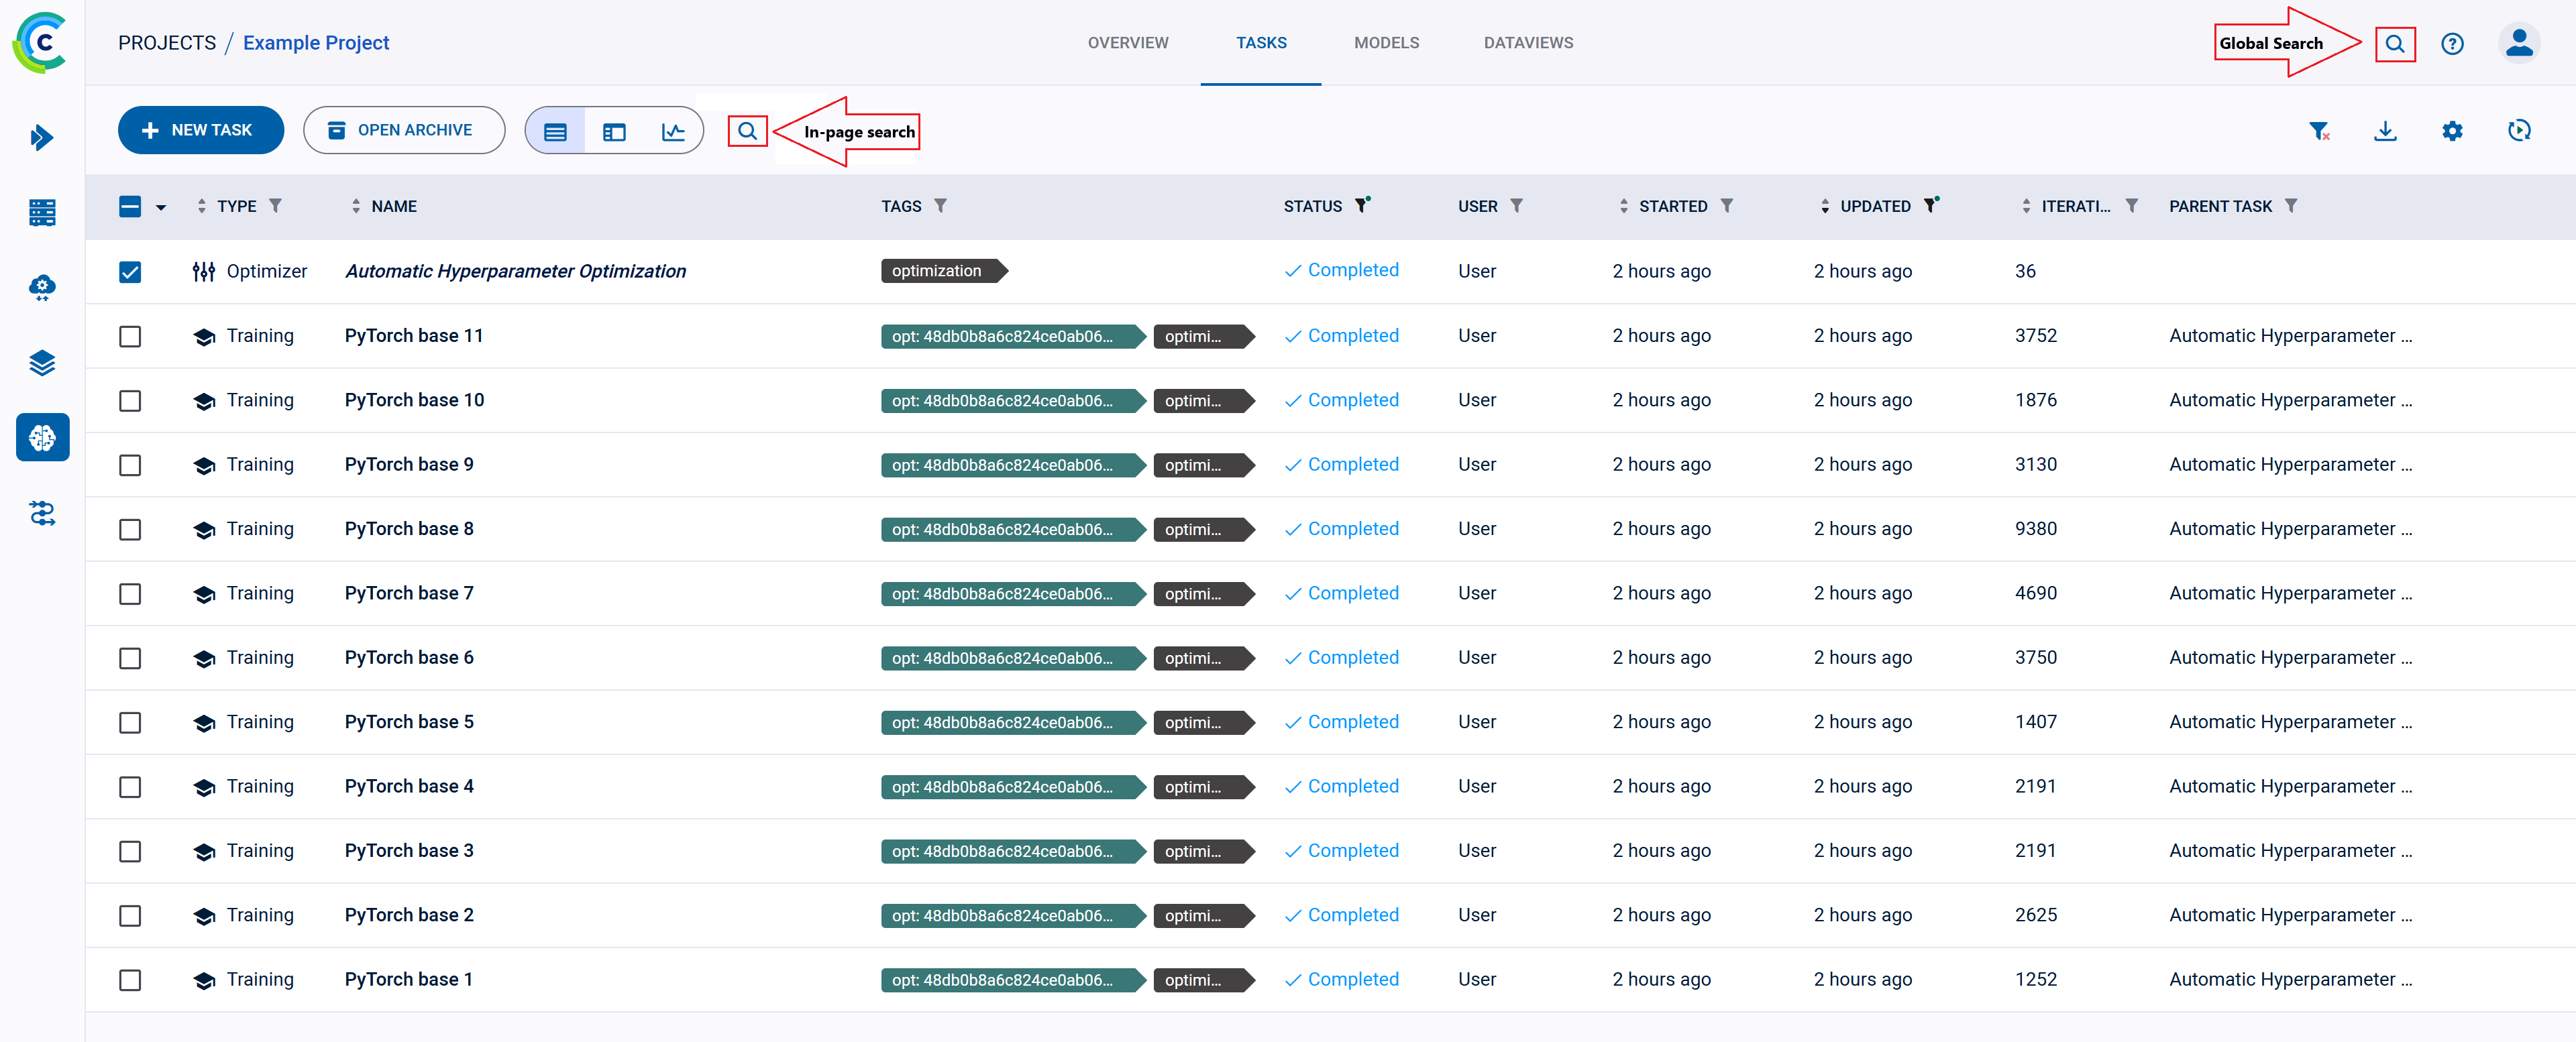The height and width of the screenshot is (1042, 2576).
Task: Open the USER column filter dropdown
Action: [1518, 206]
